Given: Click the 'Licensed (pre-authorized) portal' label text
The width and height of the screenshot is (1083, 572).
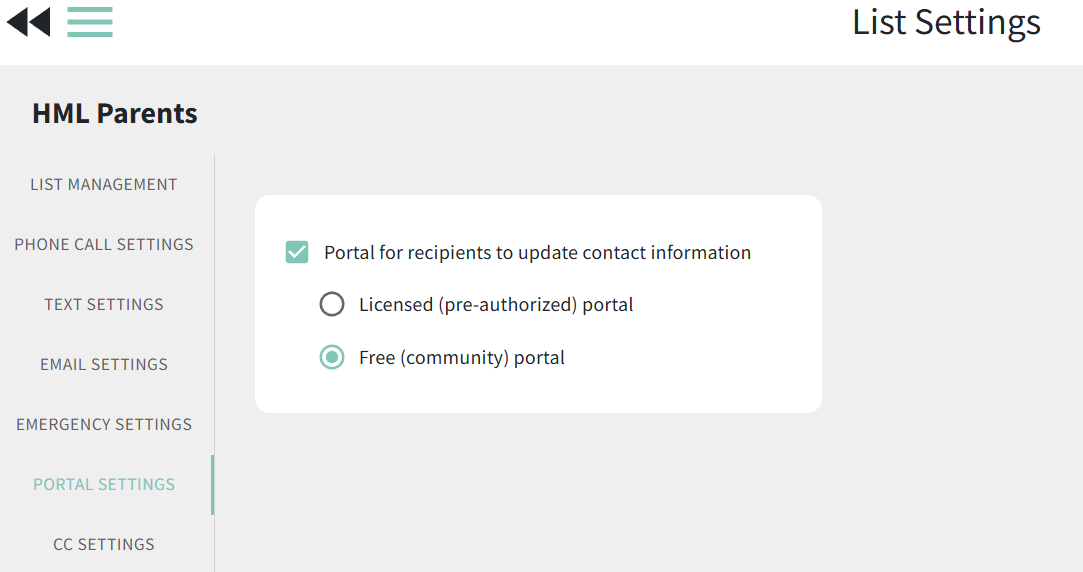Looking at the screenshot, I should 496,305.
